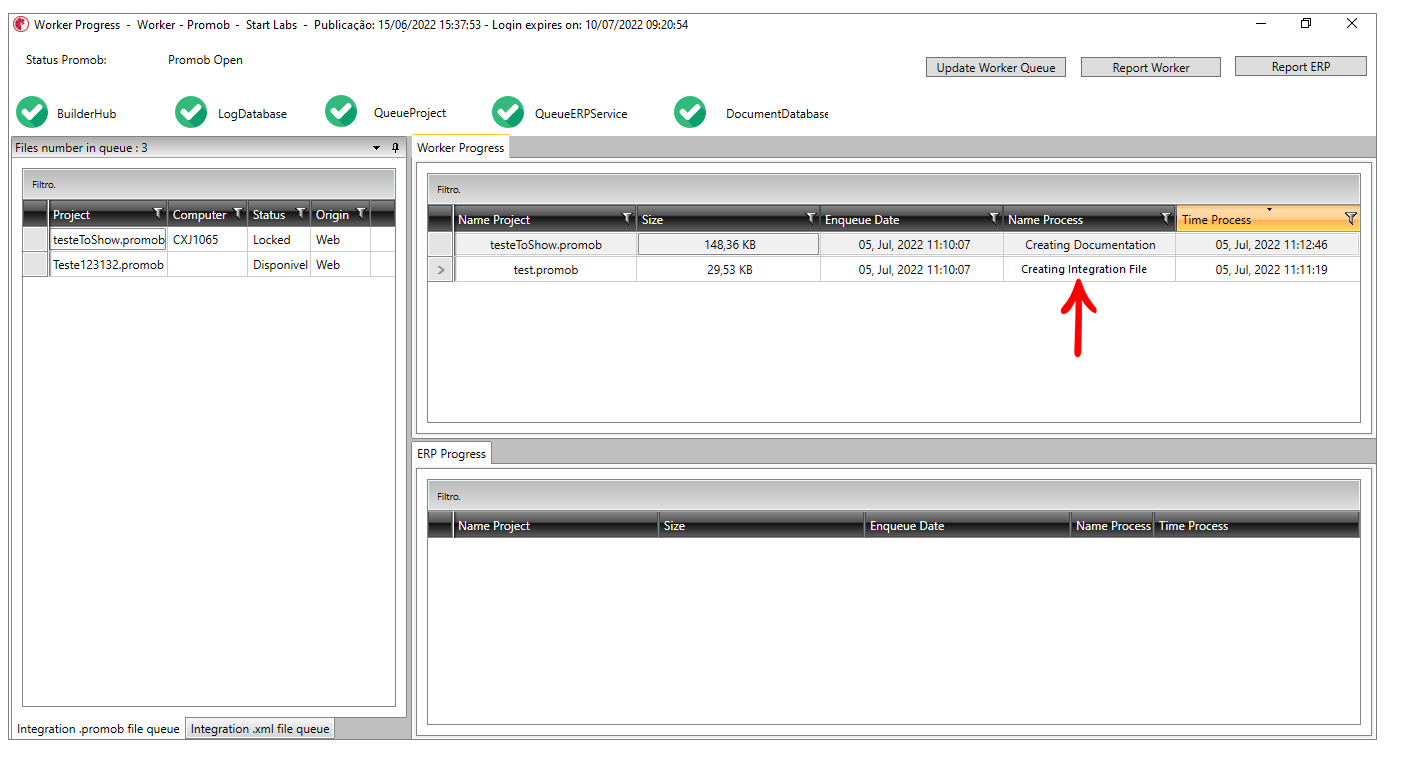Screen dimensions: 1403x764
Task: Select Integration .xml file queue tab
Action: coord(260,729)
